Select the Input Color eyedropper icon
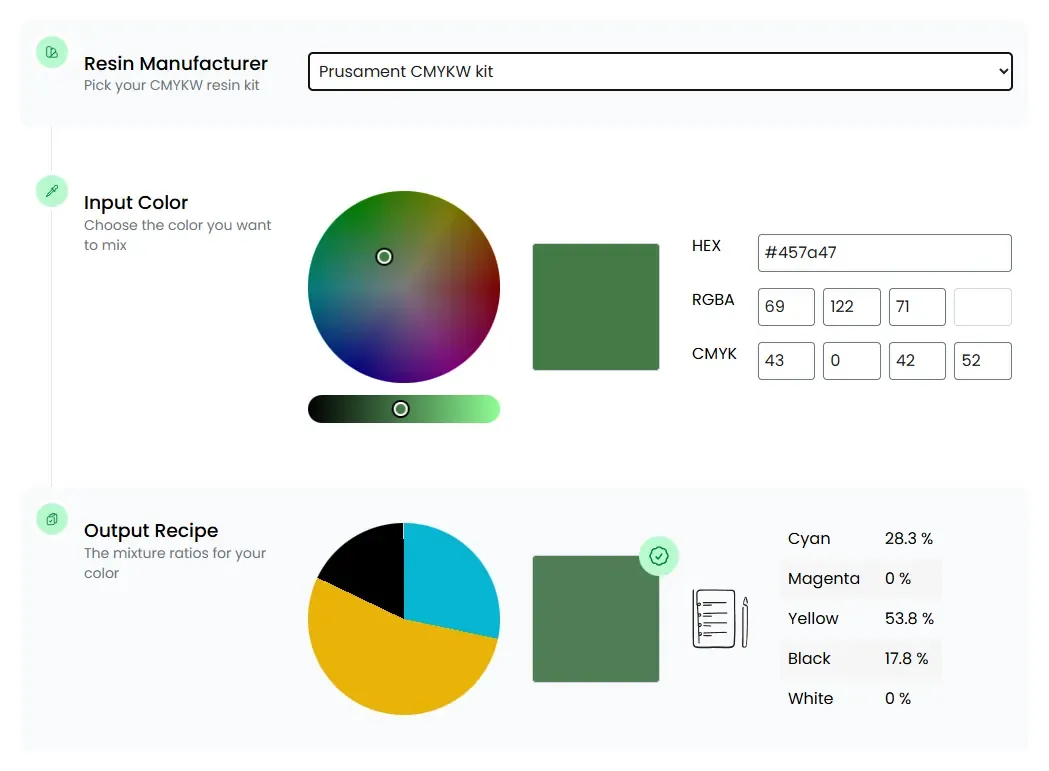 click(x=51, y=191)
